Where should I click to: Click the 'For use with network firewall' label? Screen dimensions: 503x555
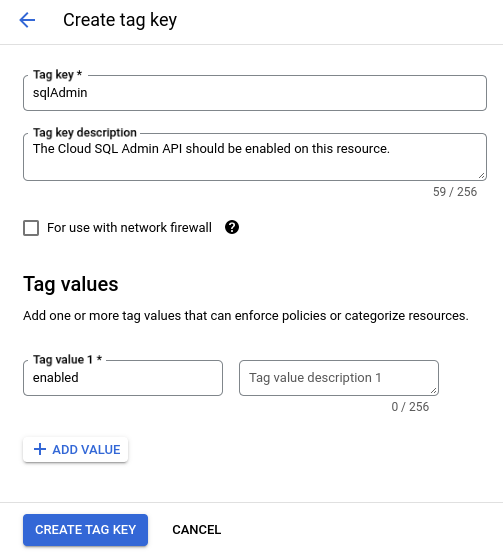[x=129, y=228]
